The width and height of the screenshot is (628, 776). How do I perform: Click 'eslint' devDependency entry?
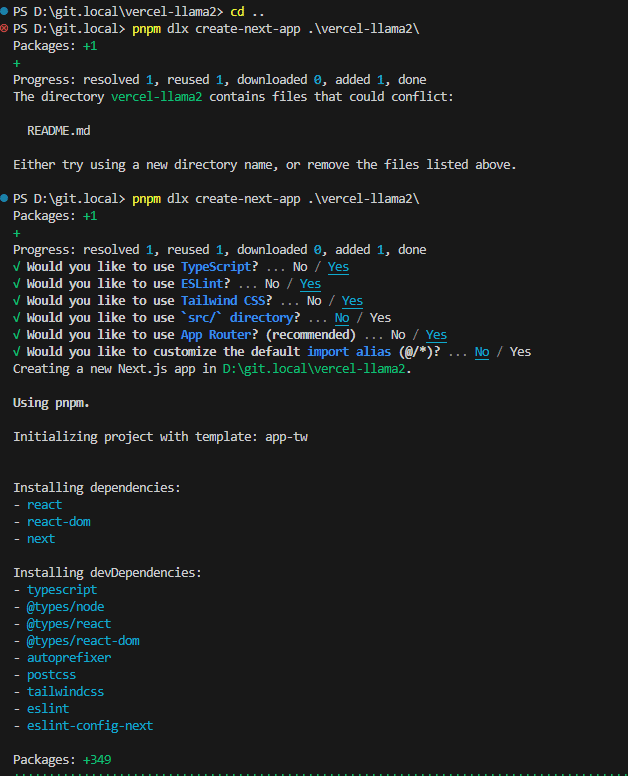(48, 709)
